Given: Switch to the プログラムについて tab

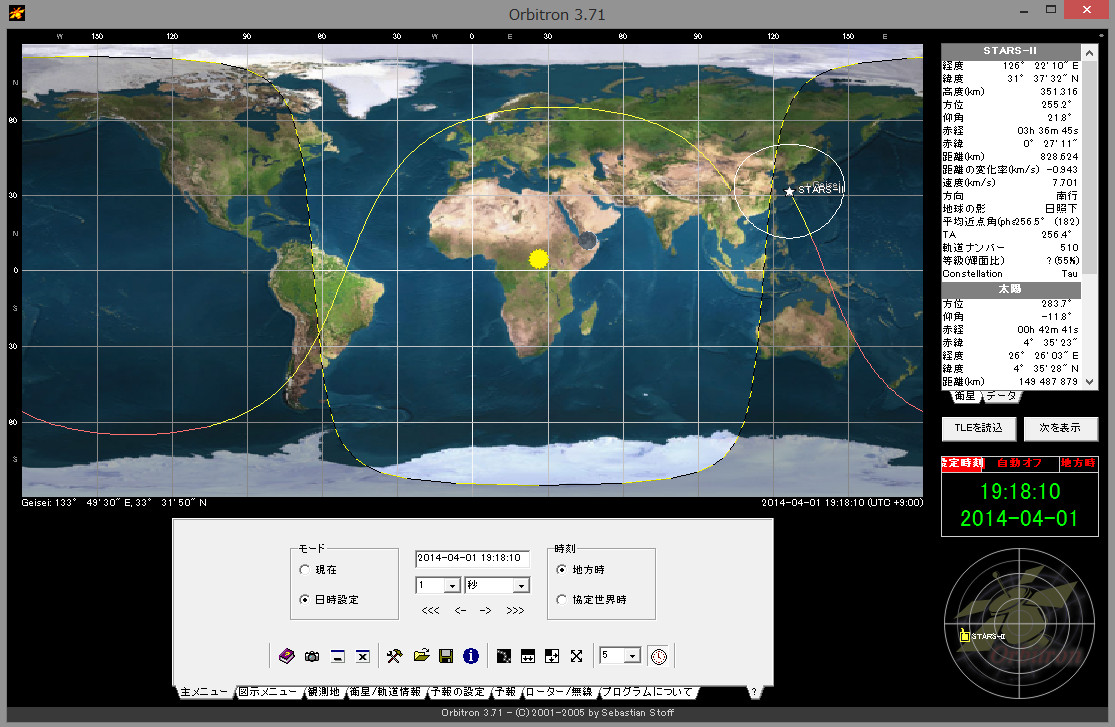Looking at the screenshot, I should pos(647,691).
